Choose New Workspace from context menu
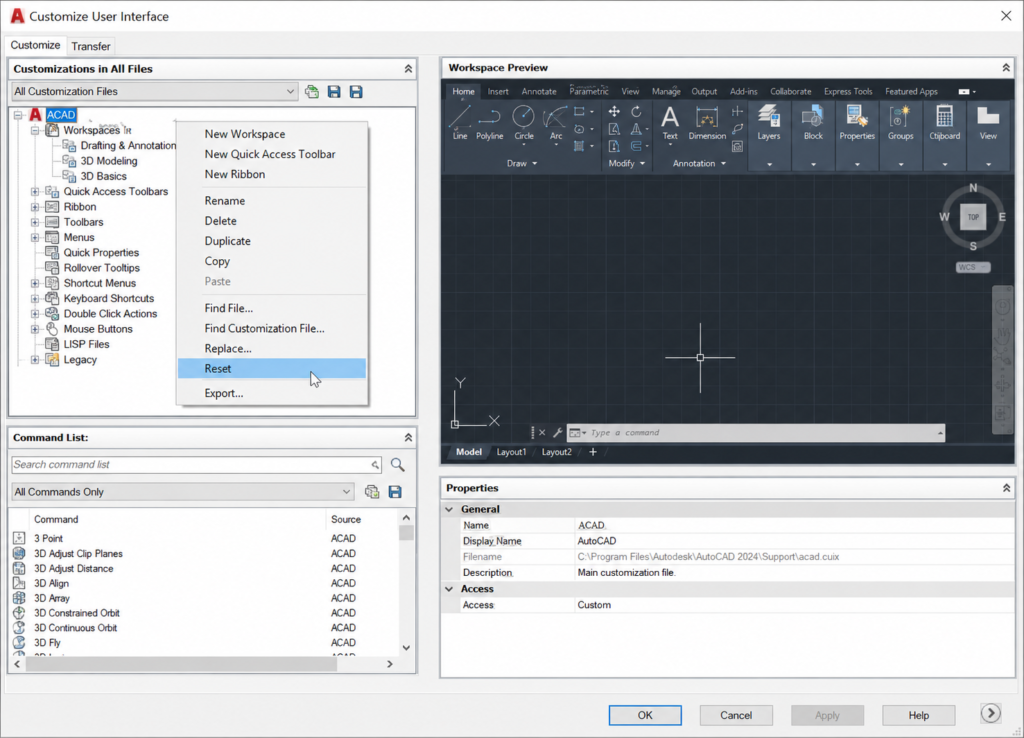1024x738 pixels. tap(271, 134)
